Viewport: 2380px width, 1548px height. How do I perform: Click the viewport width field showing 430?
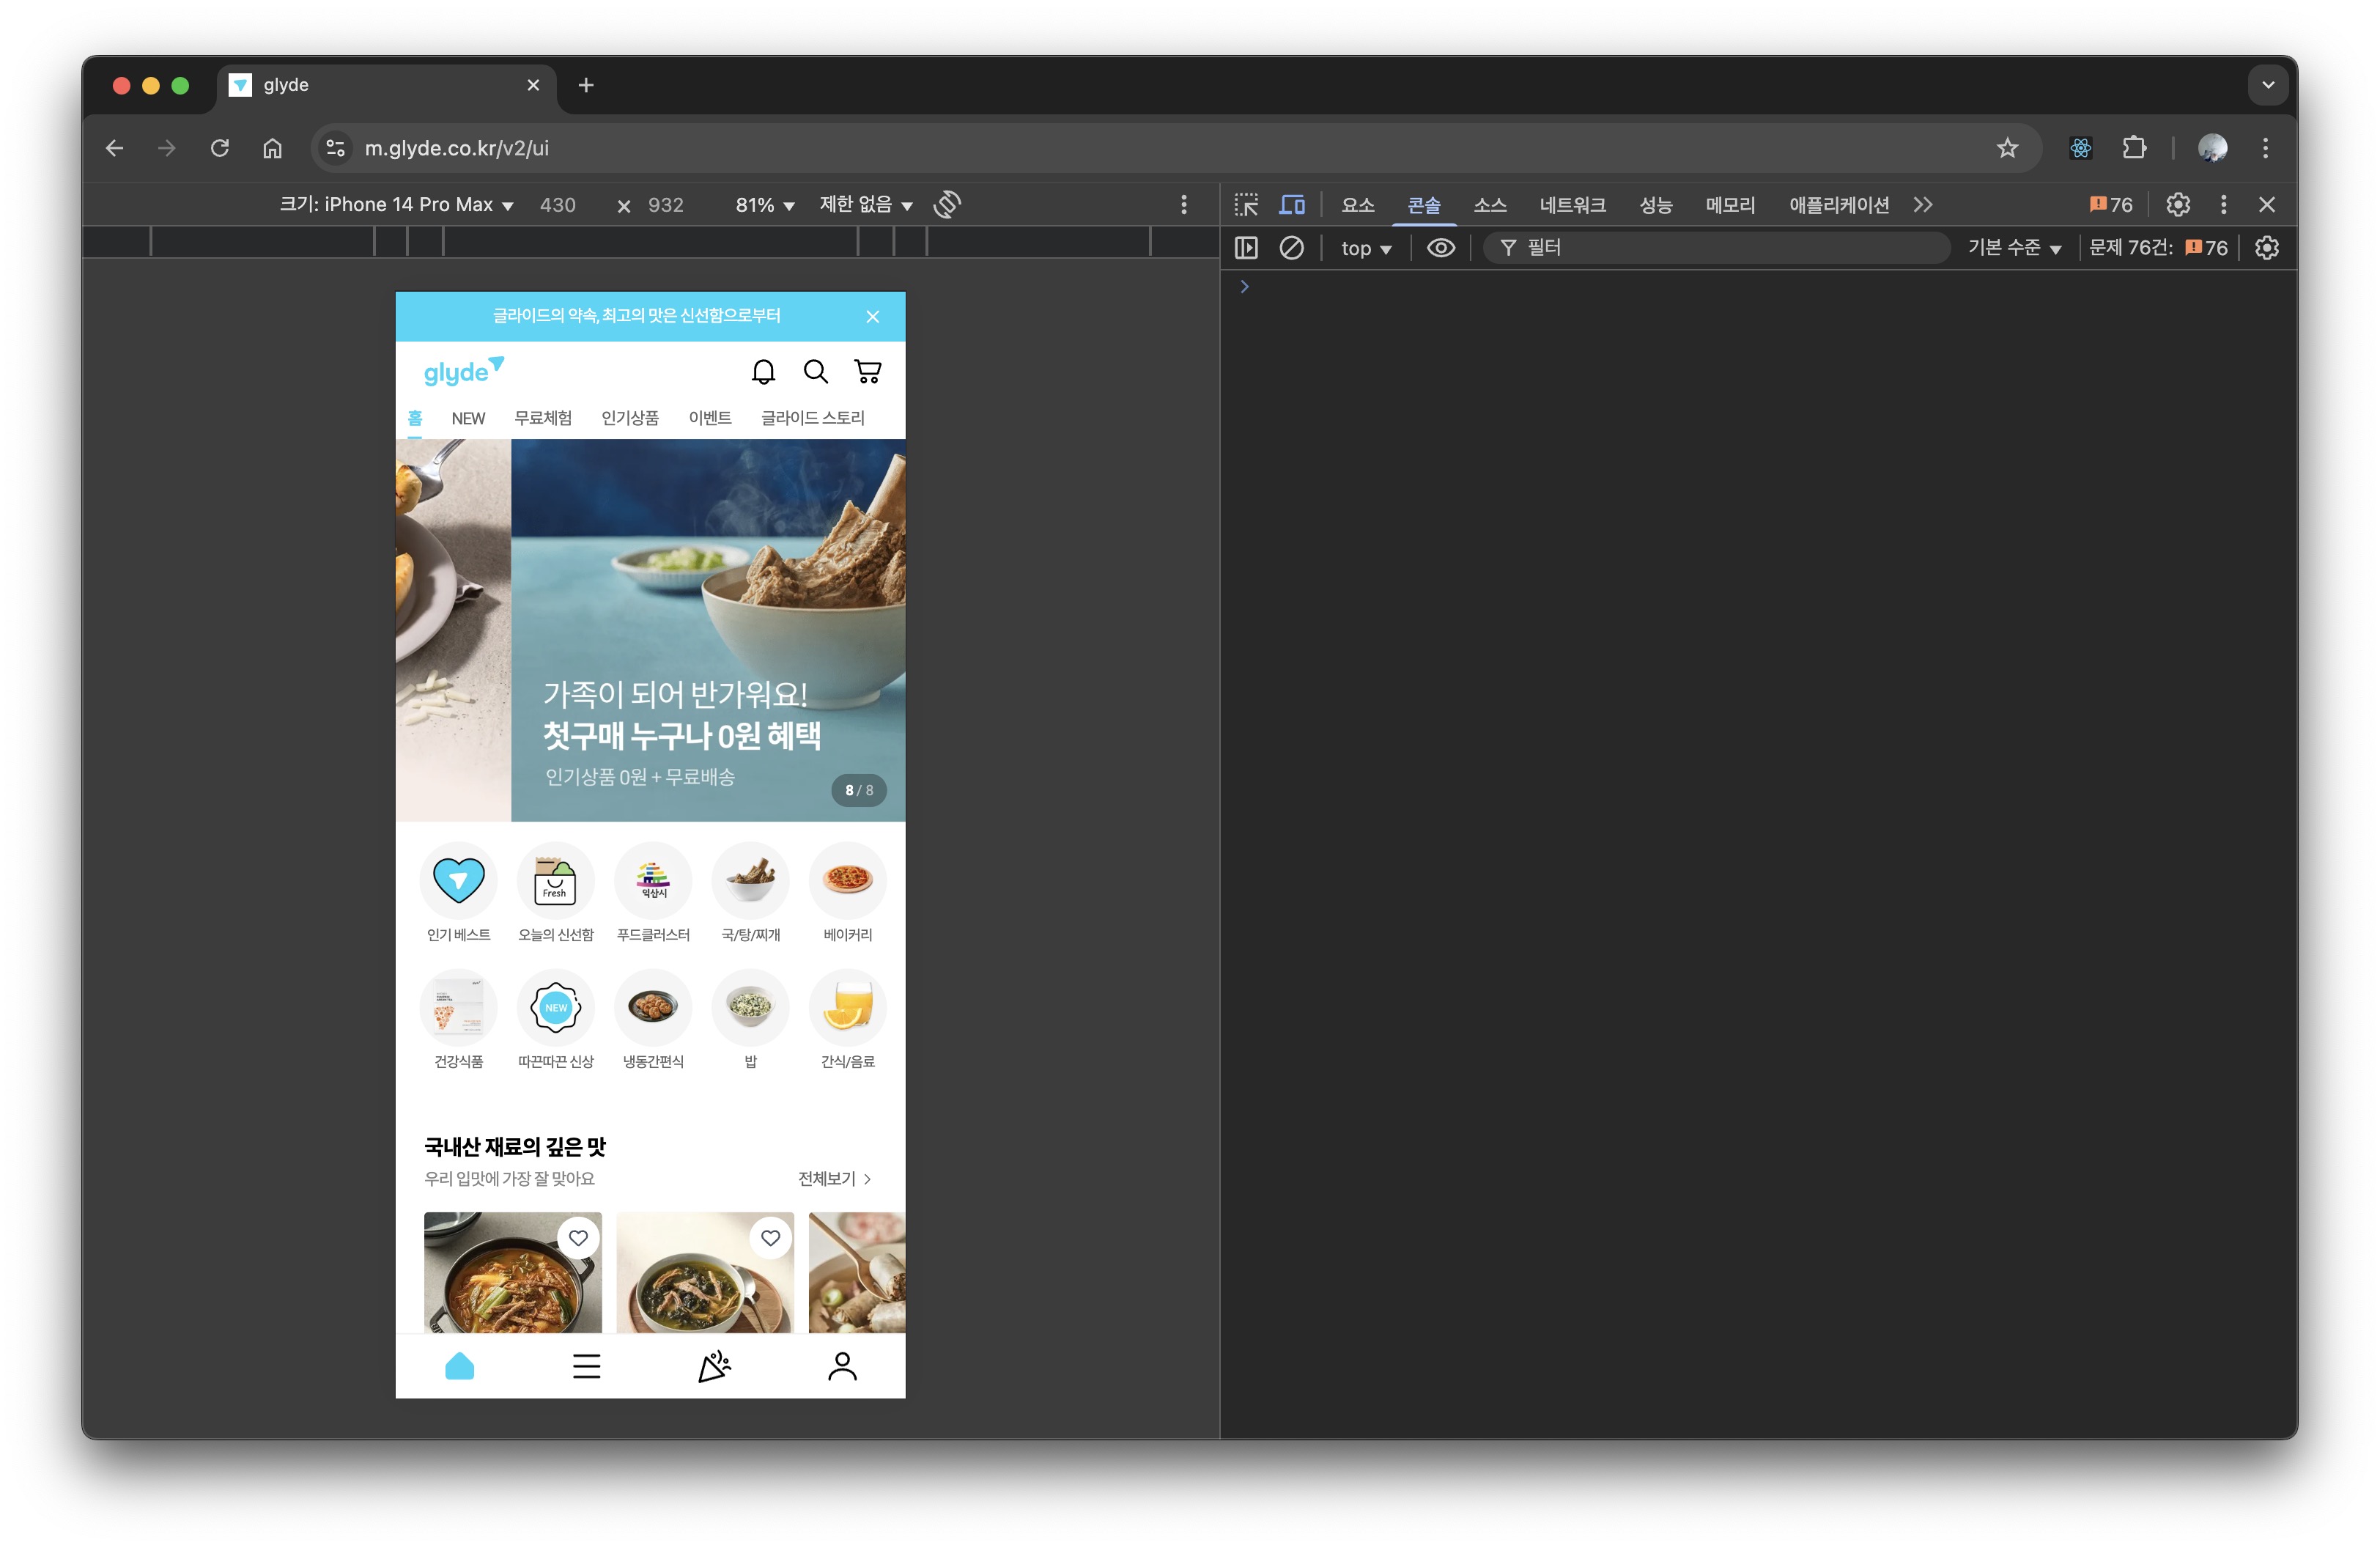click(x=558, y=205)
